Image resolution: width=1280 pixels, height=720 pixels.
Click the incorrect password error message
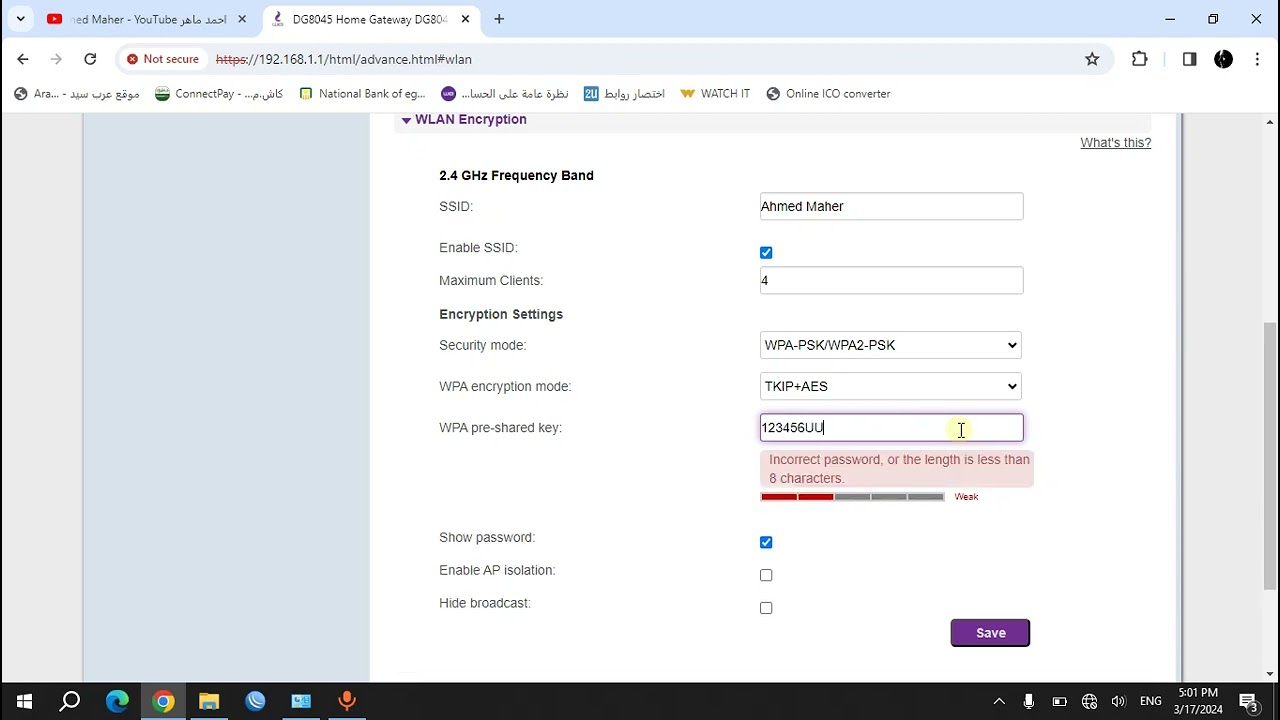pos(897,469)
